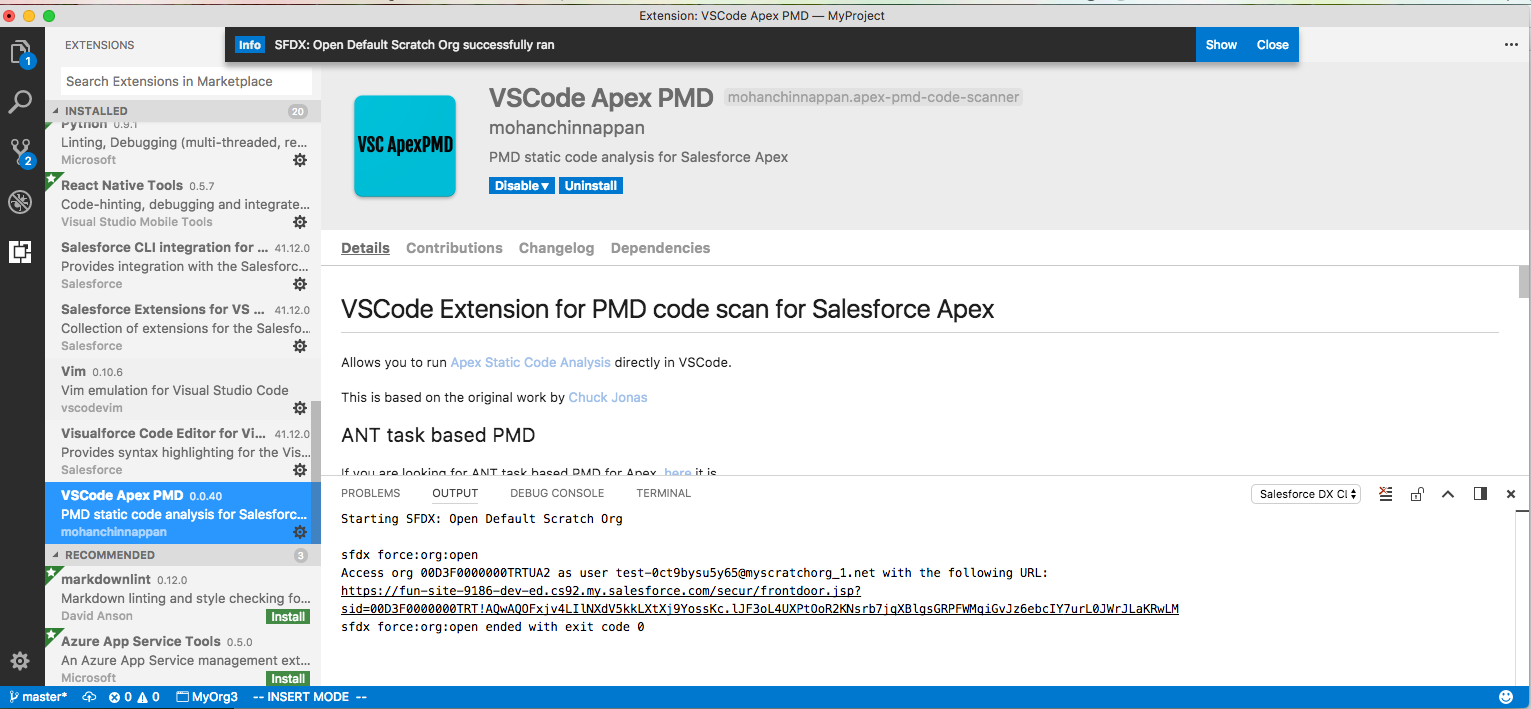Publish changes with the cloud icon
The width and height of the screenshot is (1531, 709).
89,697
